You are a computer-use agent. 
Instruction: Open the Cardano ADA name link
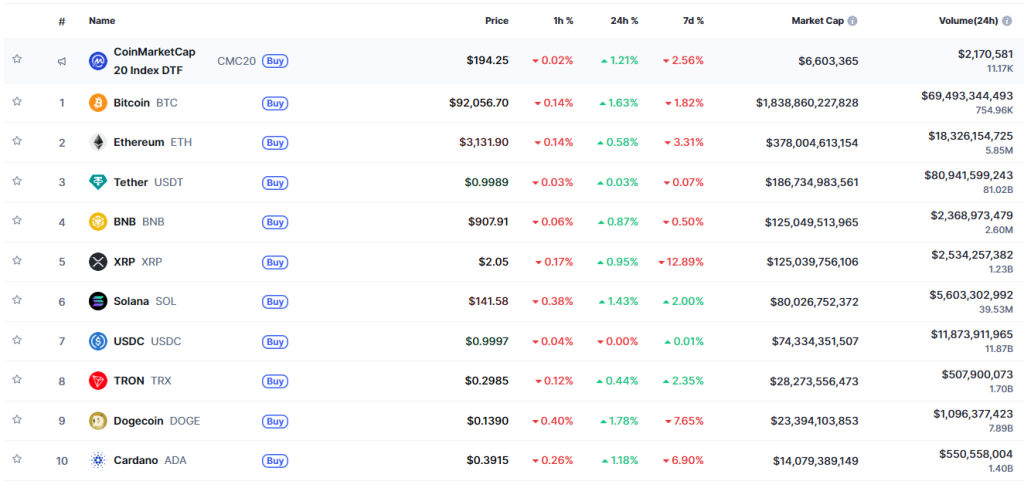point(150,460)
